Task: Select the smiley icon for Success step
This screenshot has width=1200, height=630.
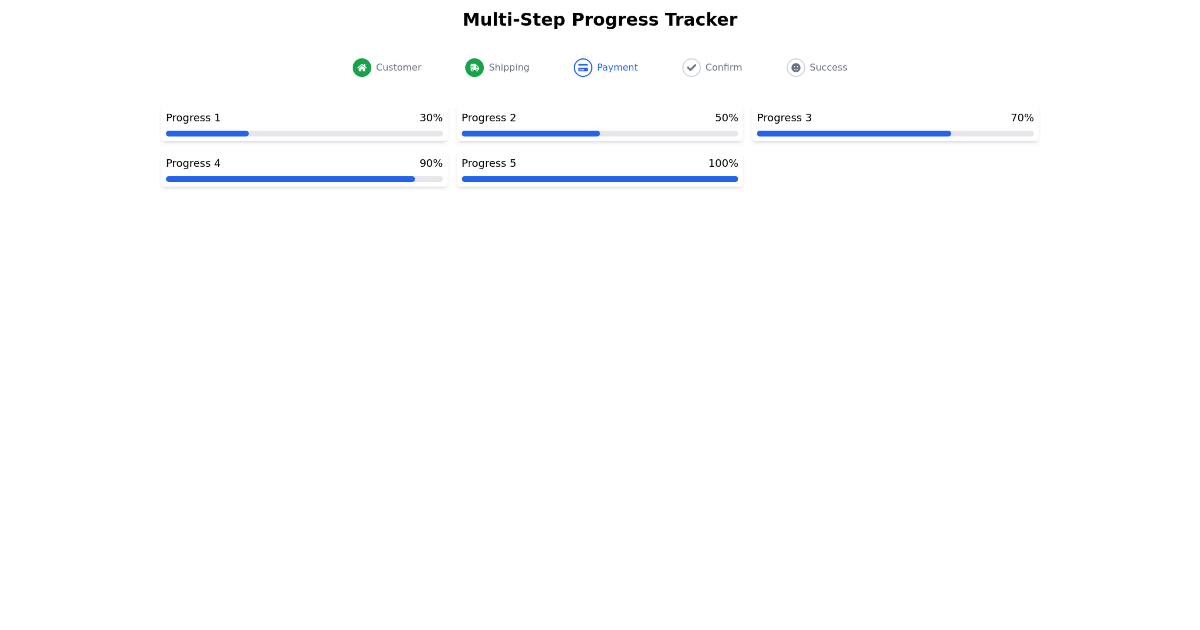Action: (x=796, y=67)
